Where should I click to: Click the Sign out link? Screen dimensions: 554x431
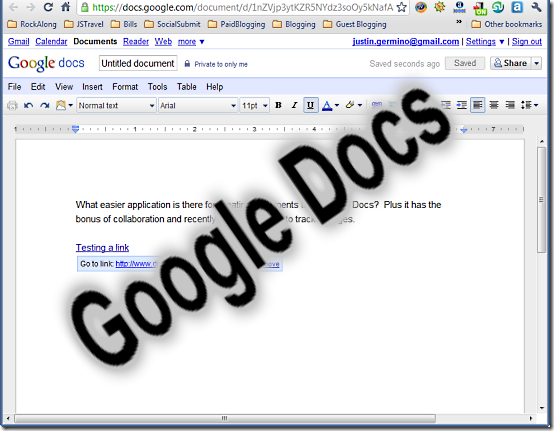click(527, 42)
